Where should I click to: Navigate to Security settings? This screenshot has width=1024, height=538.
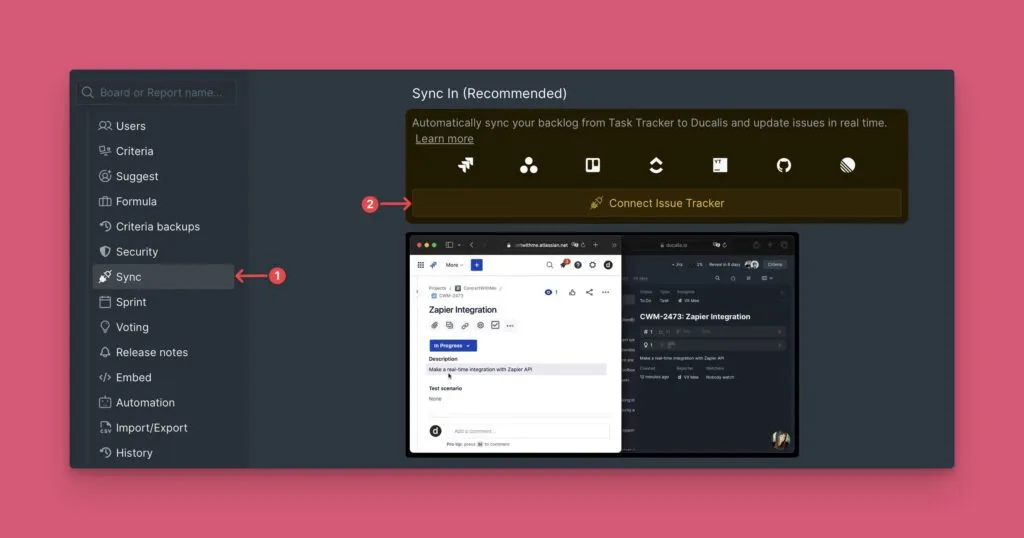137,252
